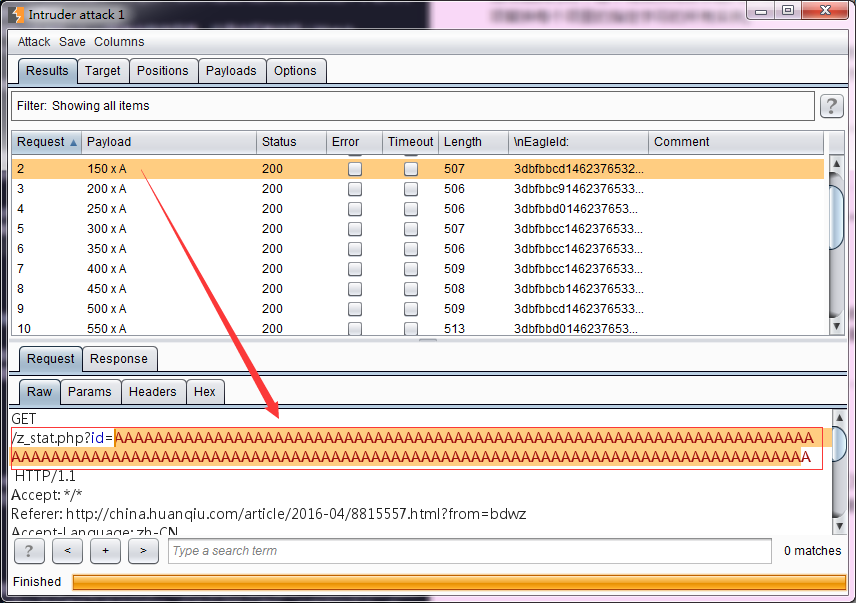Switch to the Payloads tab
Image resolution: width=856 pixels, height=603 pixels.
click(231, 71)
